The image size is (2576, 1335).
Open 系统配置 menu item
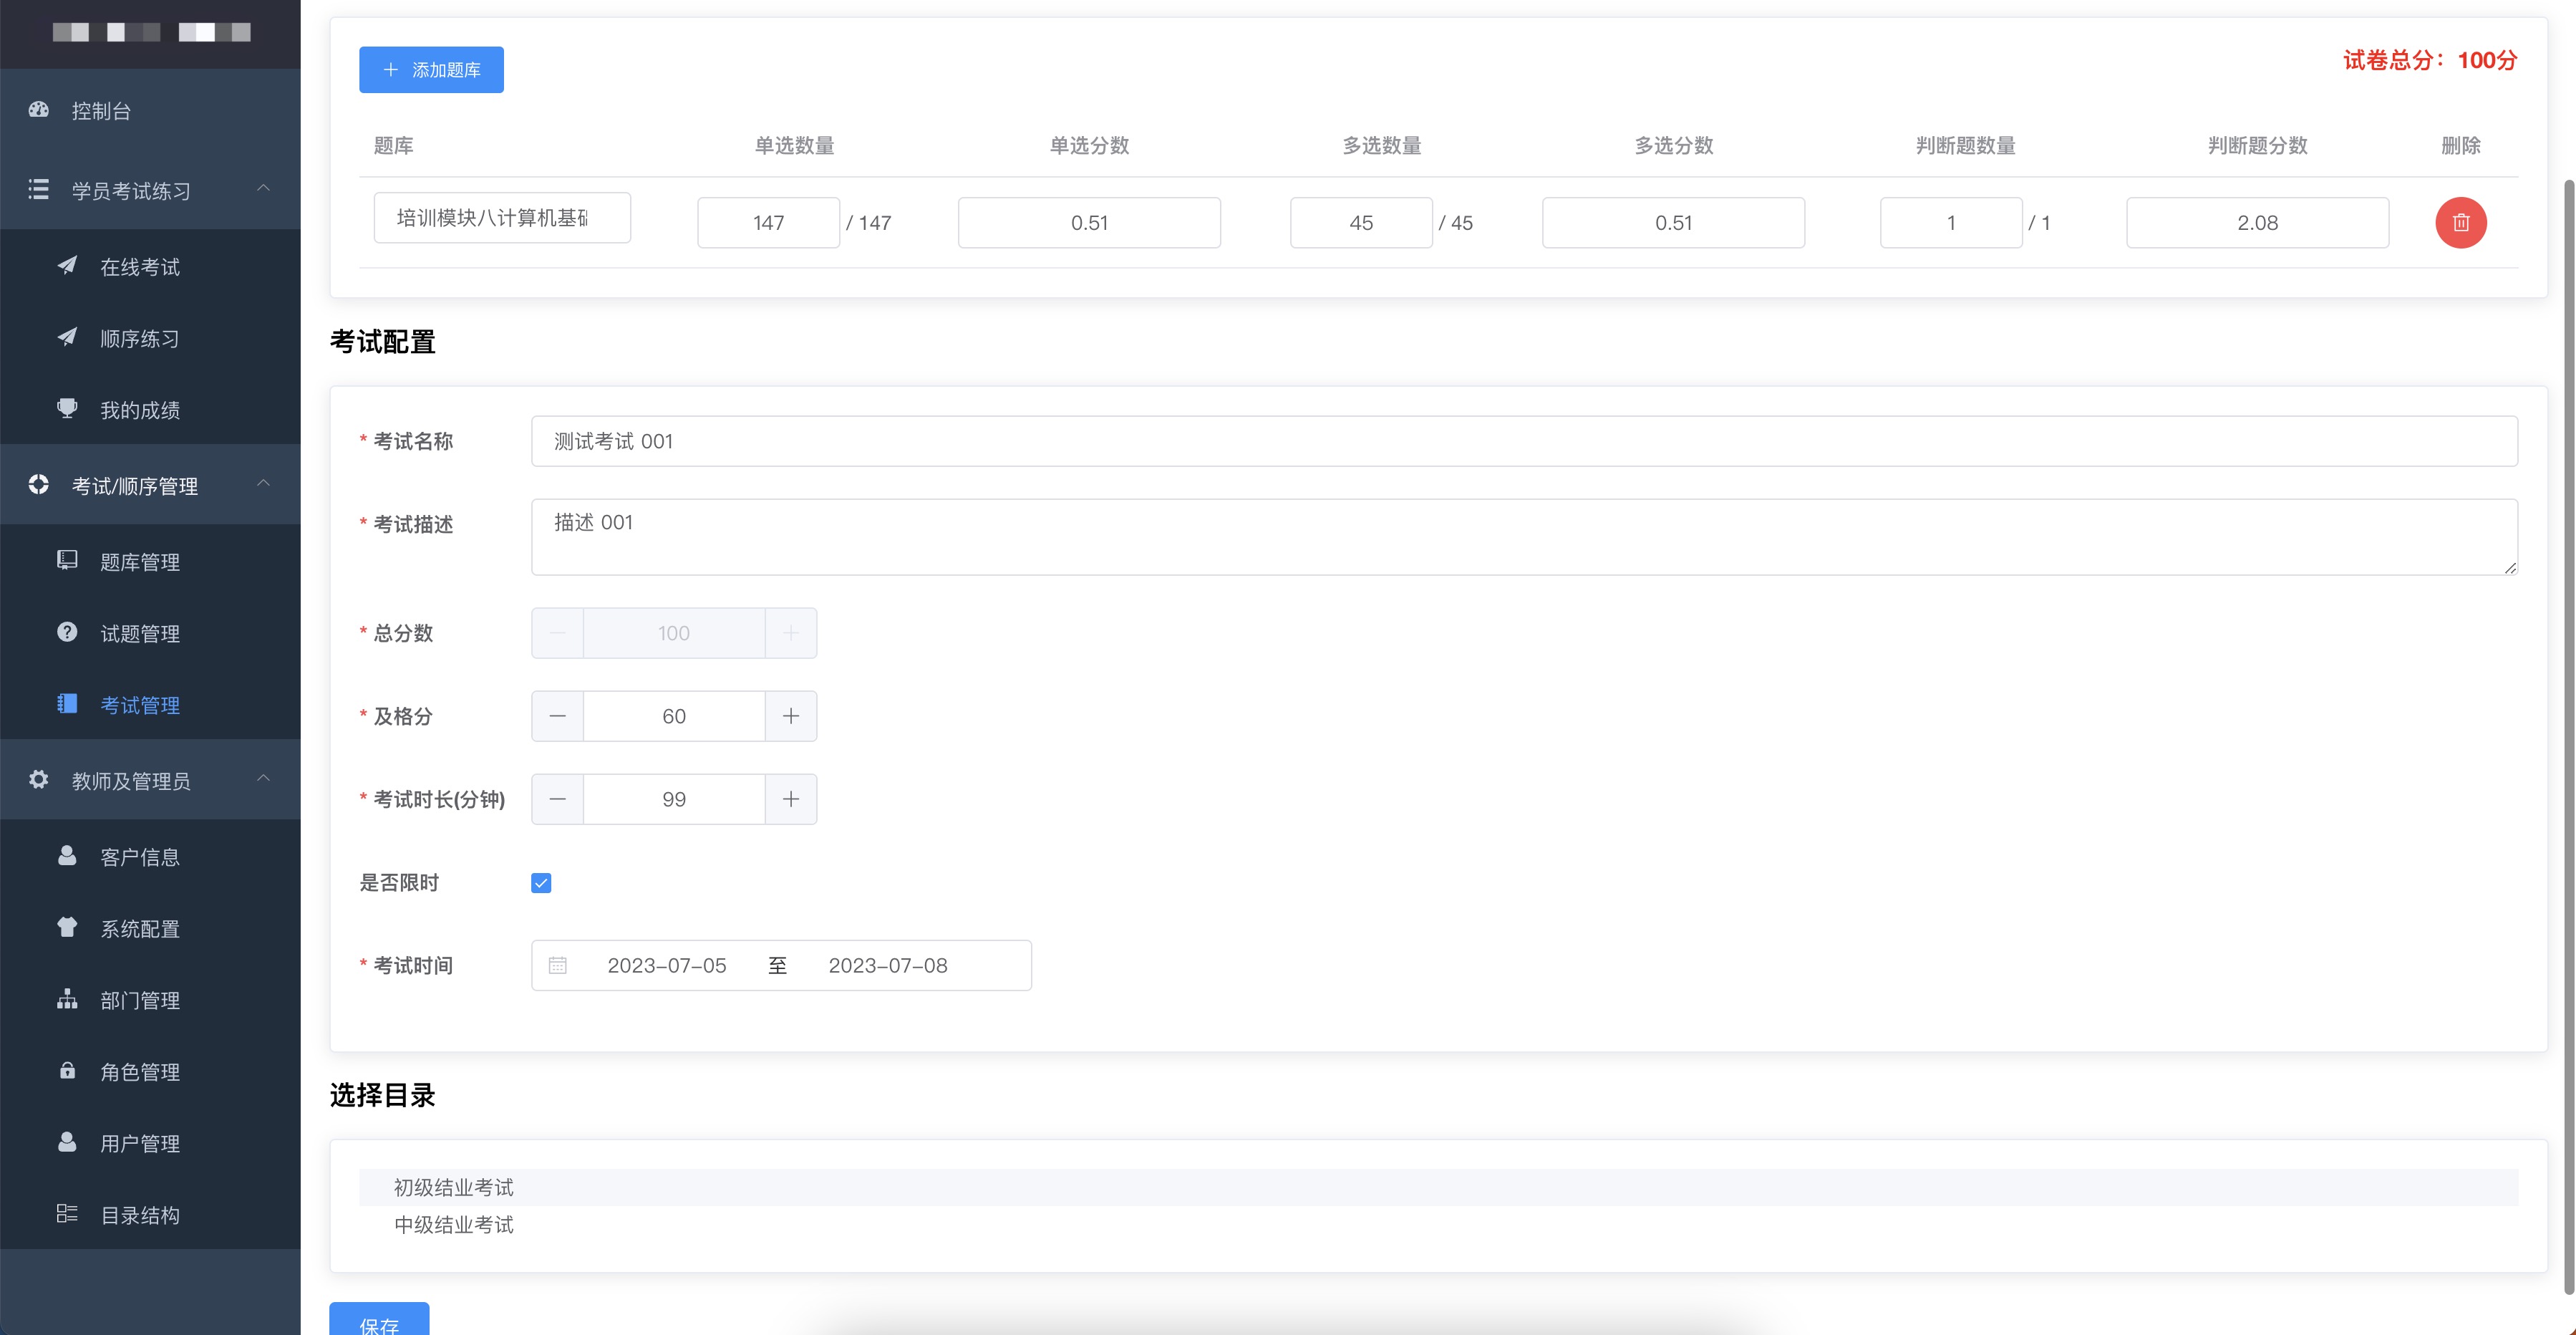[150, 928]
